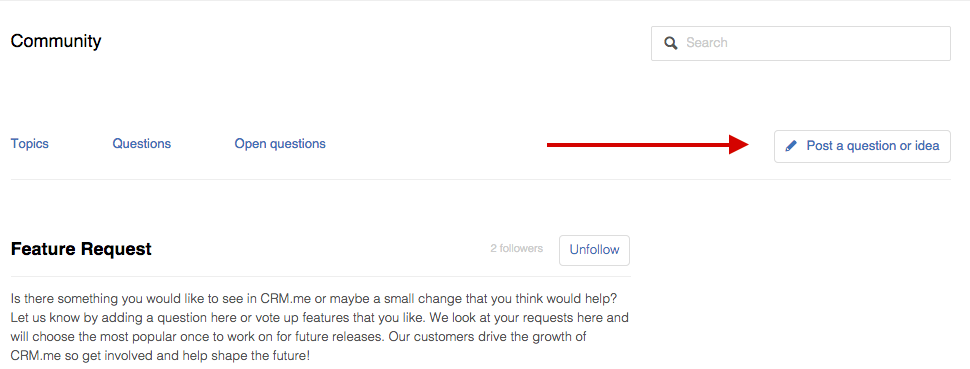Post a question or idea
970x369 pixels.
862,146
